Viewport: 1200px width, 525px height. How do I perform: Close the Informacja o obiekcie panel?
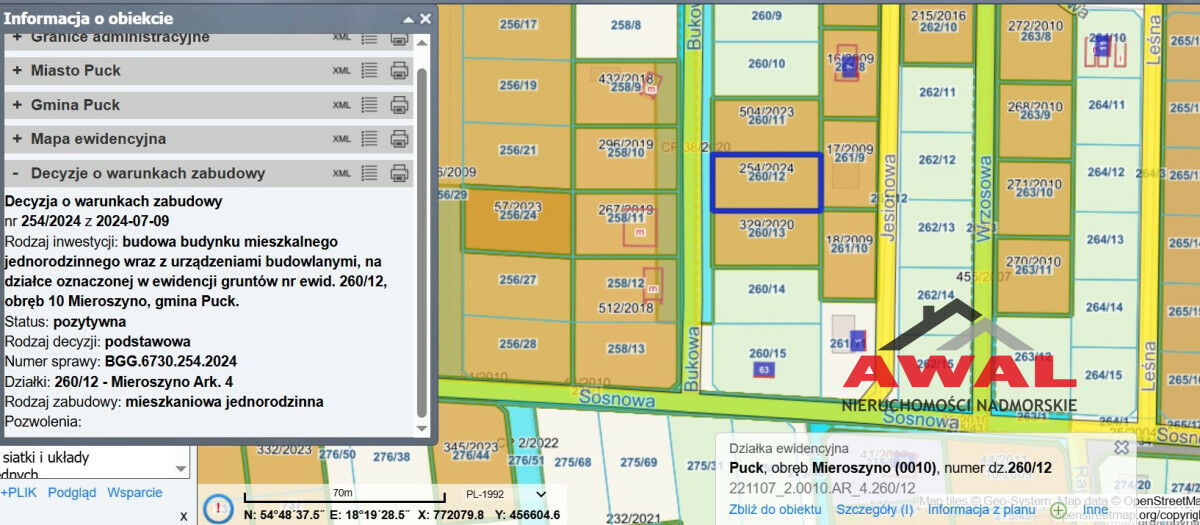click(425, 19)
